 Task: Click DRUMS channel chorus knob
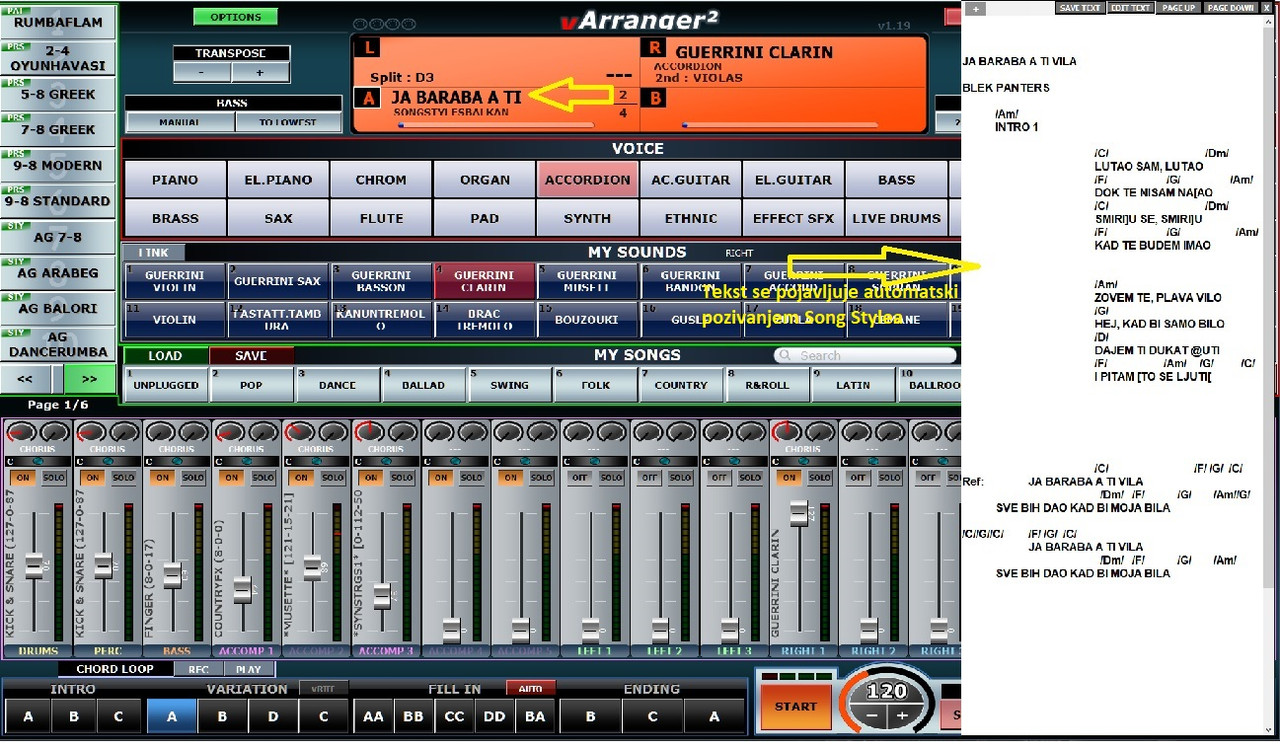pyautogui.click(x=22, y=432)
